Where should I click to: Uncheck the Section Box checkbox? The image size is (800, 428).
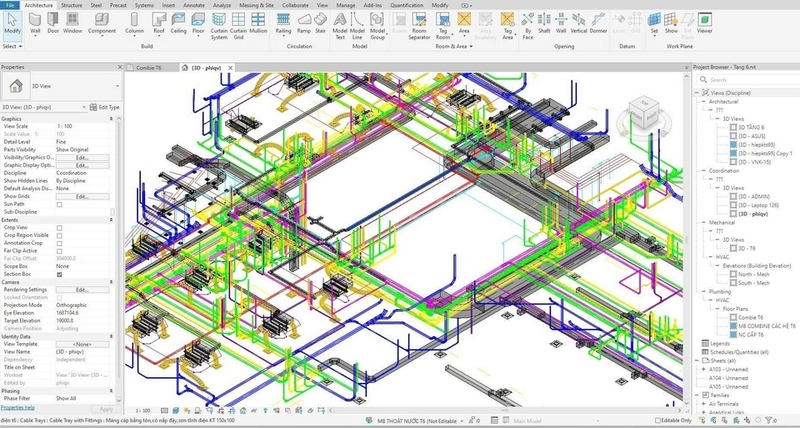coord(59,274)
